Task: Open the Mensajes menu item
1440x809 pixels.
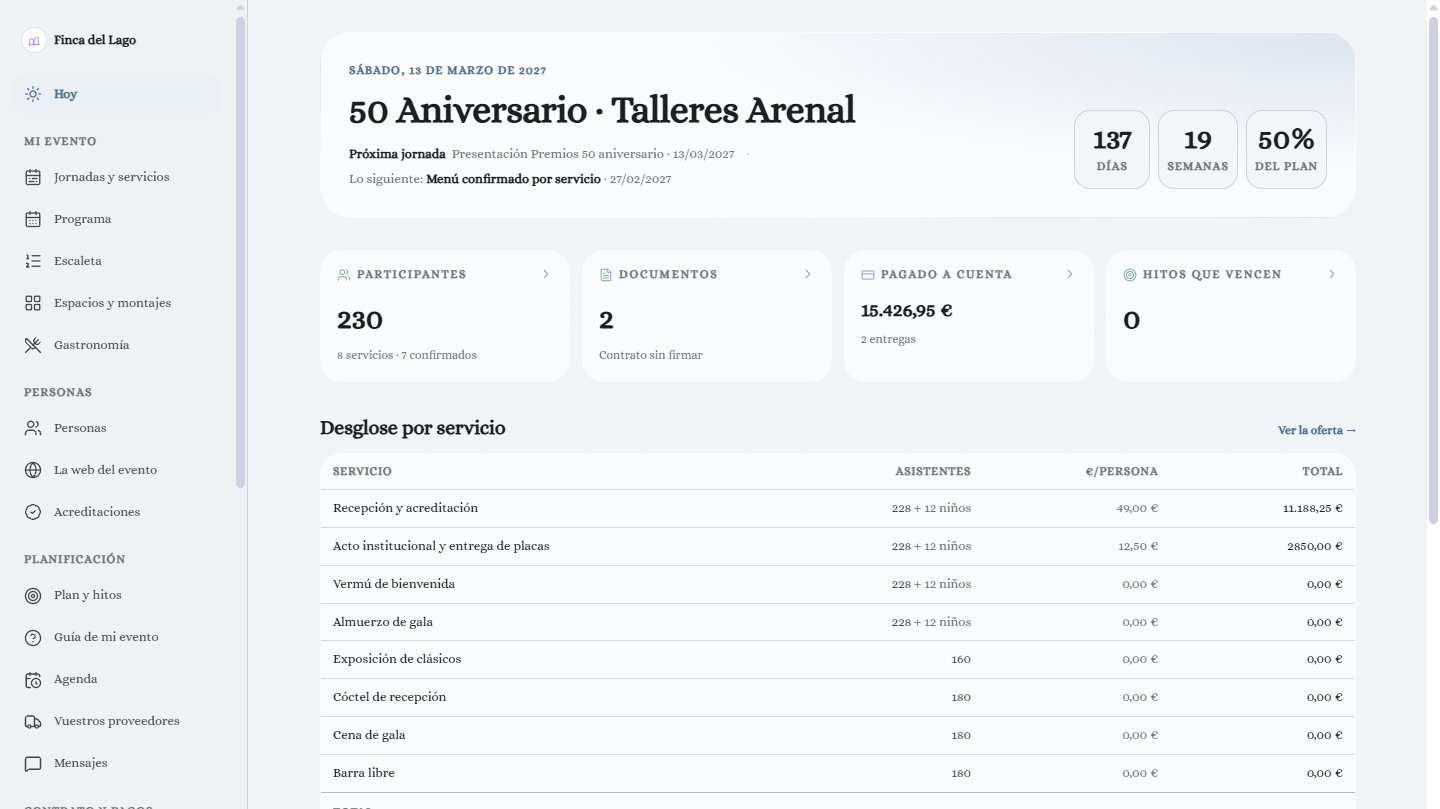Action: click(x=117, y=763)
